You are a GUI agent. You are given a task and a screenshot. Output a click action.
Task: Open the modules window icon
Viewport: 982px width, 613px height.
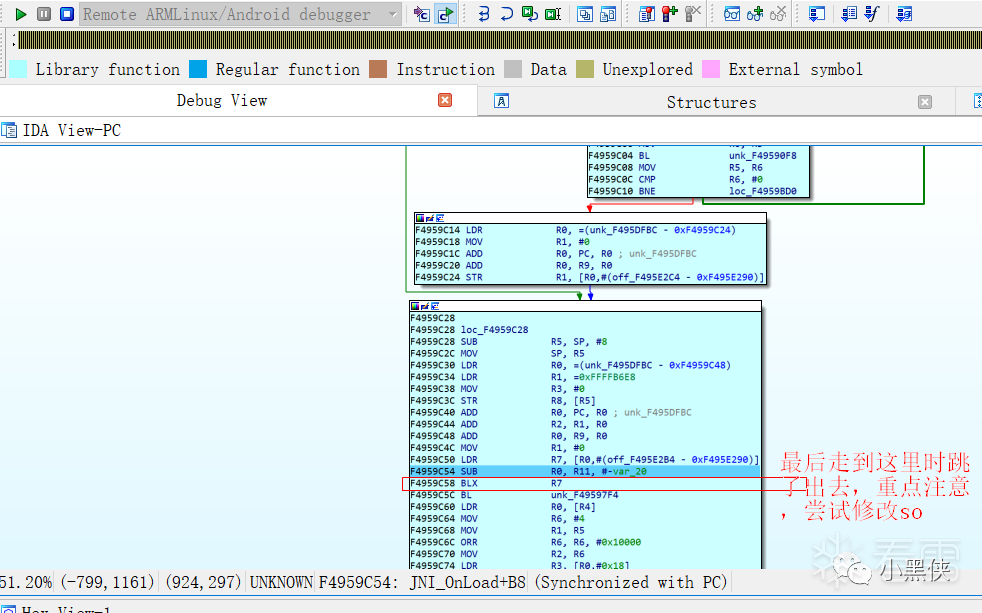(608, 14)
